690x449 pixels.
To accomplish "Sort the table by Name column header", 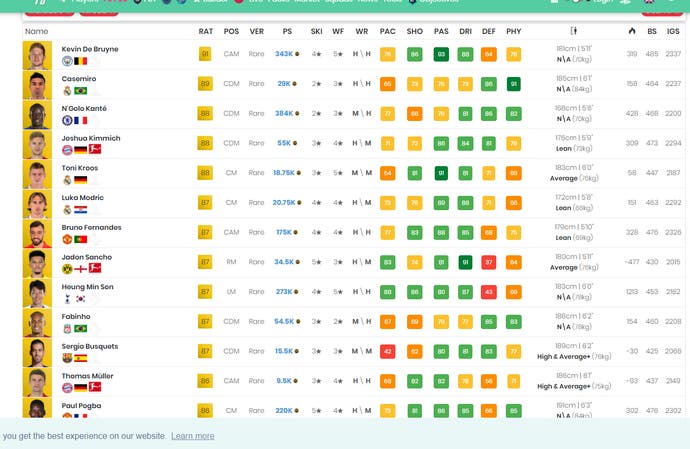I will pos(37,31).
